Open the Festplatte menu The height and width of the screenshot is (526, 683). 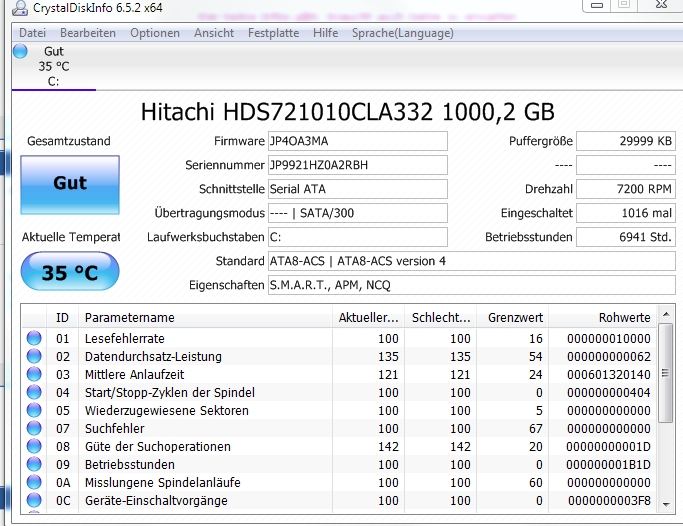click(x=274, y=33)
